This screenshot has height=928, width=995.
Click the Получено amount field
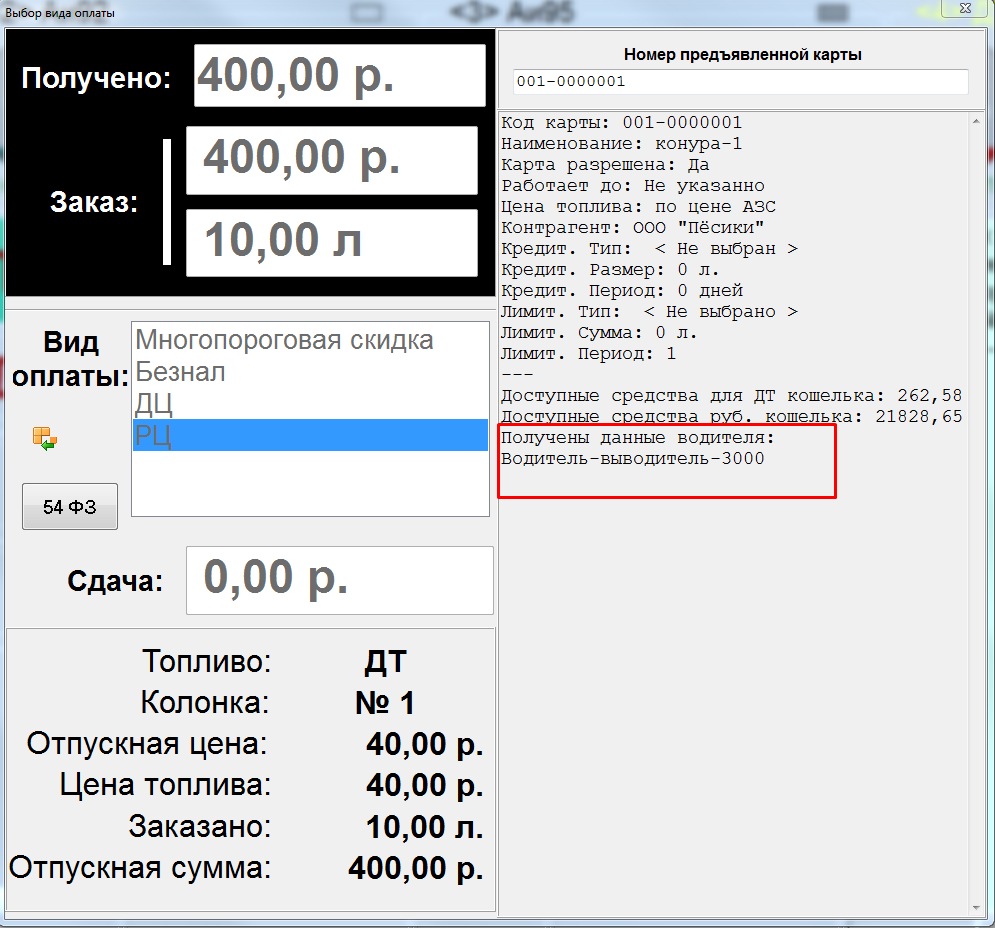click(x=339, y=76)
